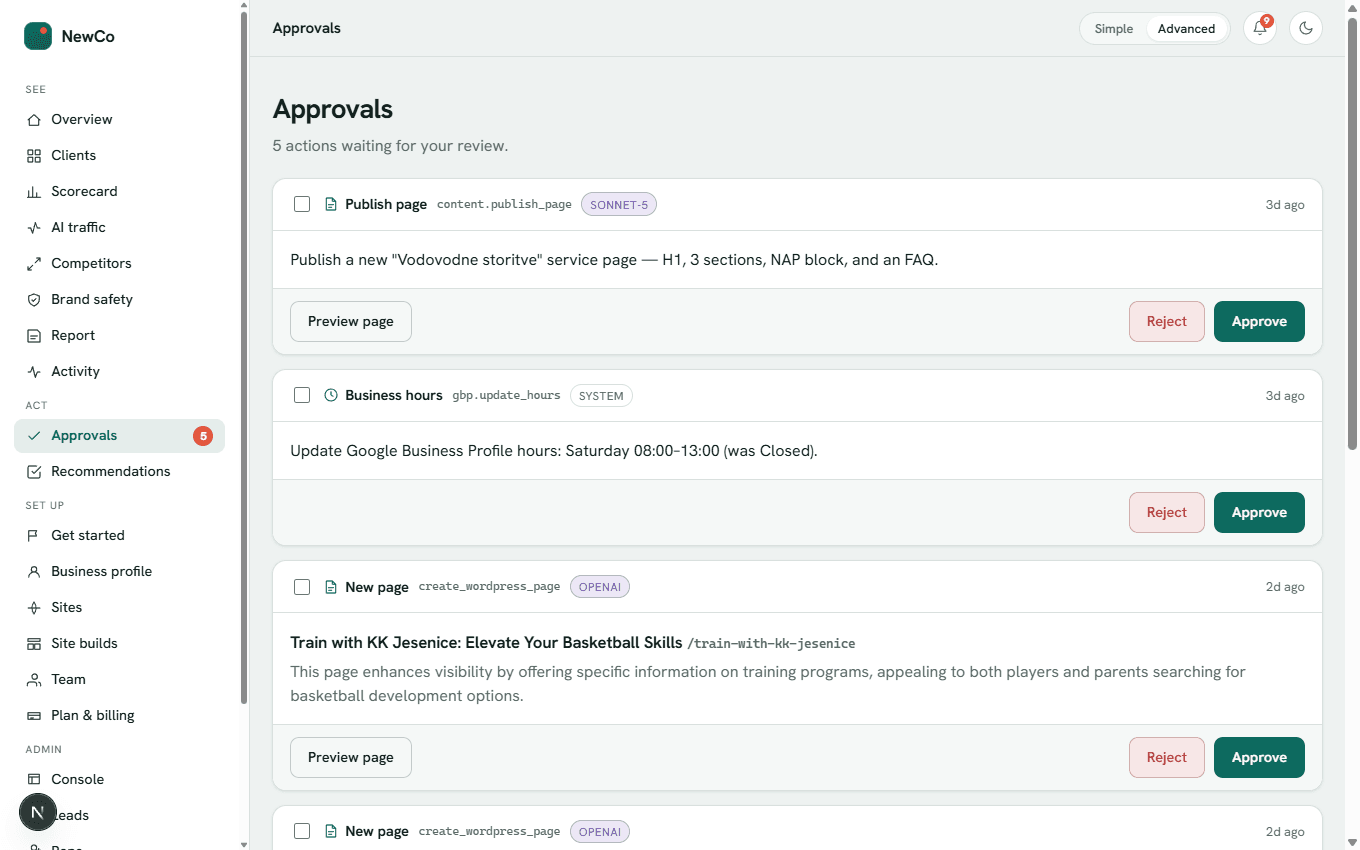Click the Report document icon
Screen dimensions: 1360x850
click(34, 335)
